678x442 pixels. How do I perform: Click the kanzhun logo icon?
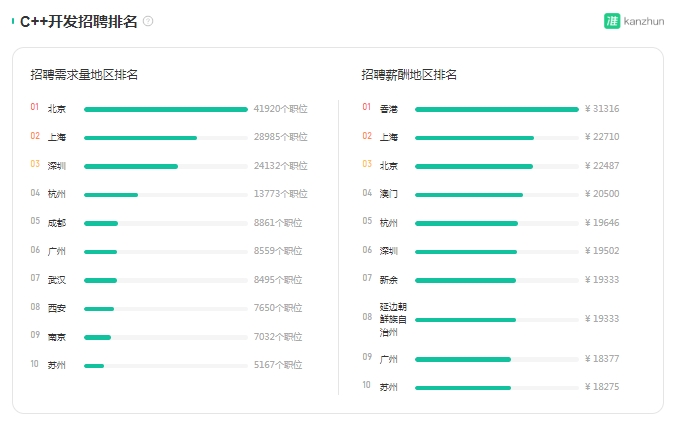coord(612,21)
